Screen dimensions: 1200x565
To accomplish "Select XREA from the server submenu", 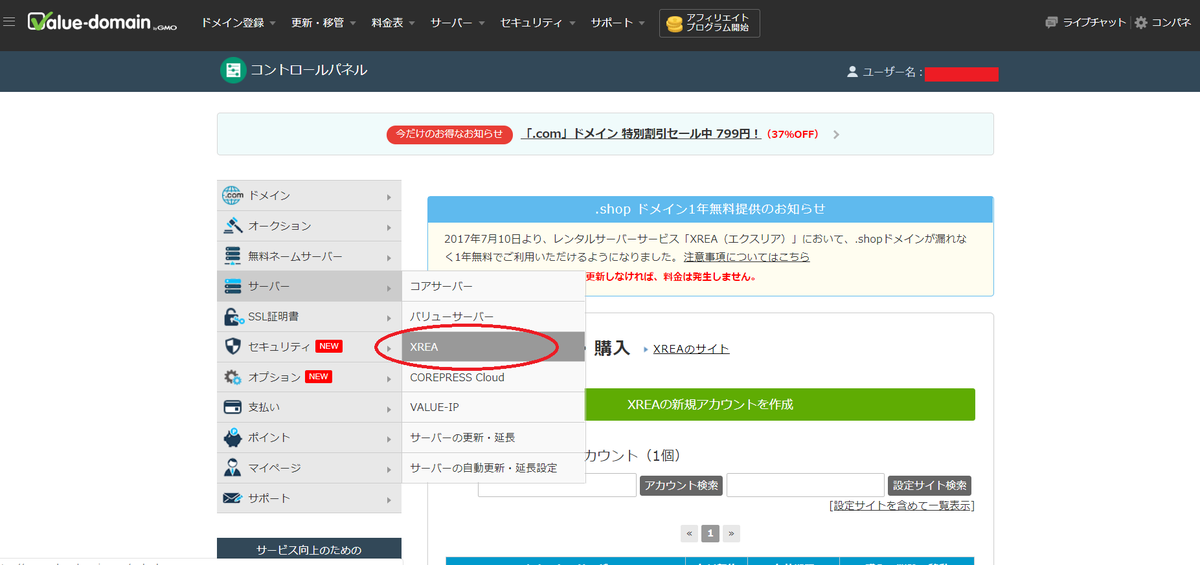I will coord(494,347).
